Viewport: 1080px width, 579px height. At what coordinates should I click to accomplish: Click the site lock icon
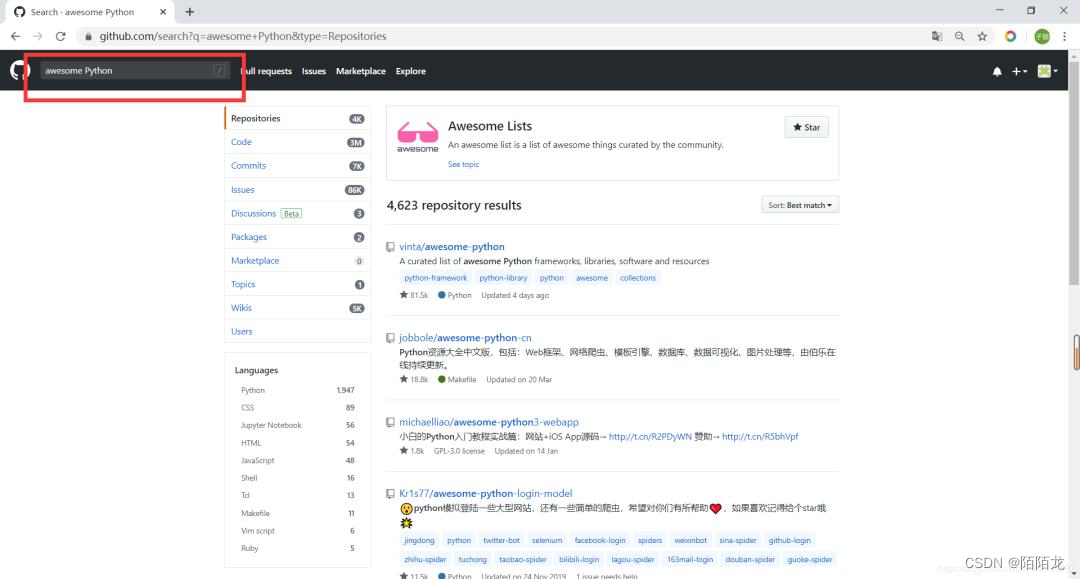88,36
